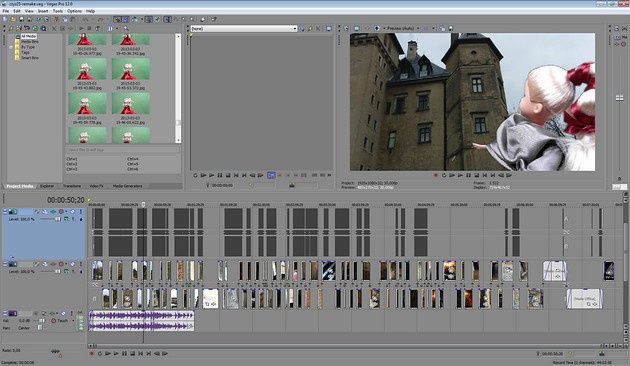The width and height of the screenshot is (630, 366).
Task: Minimize video track 2 height
Action: click(x=5, y=264)
